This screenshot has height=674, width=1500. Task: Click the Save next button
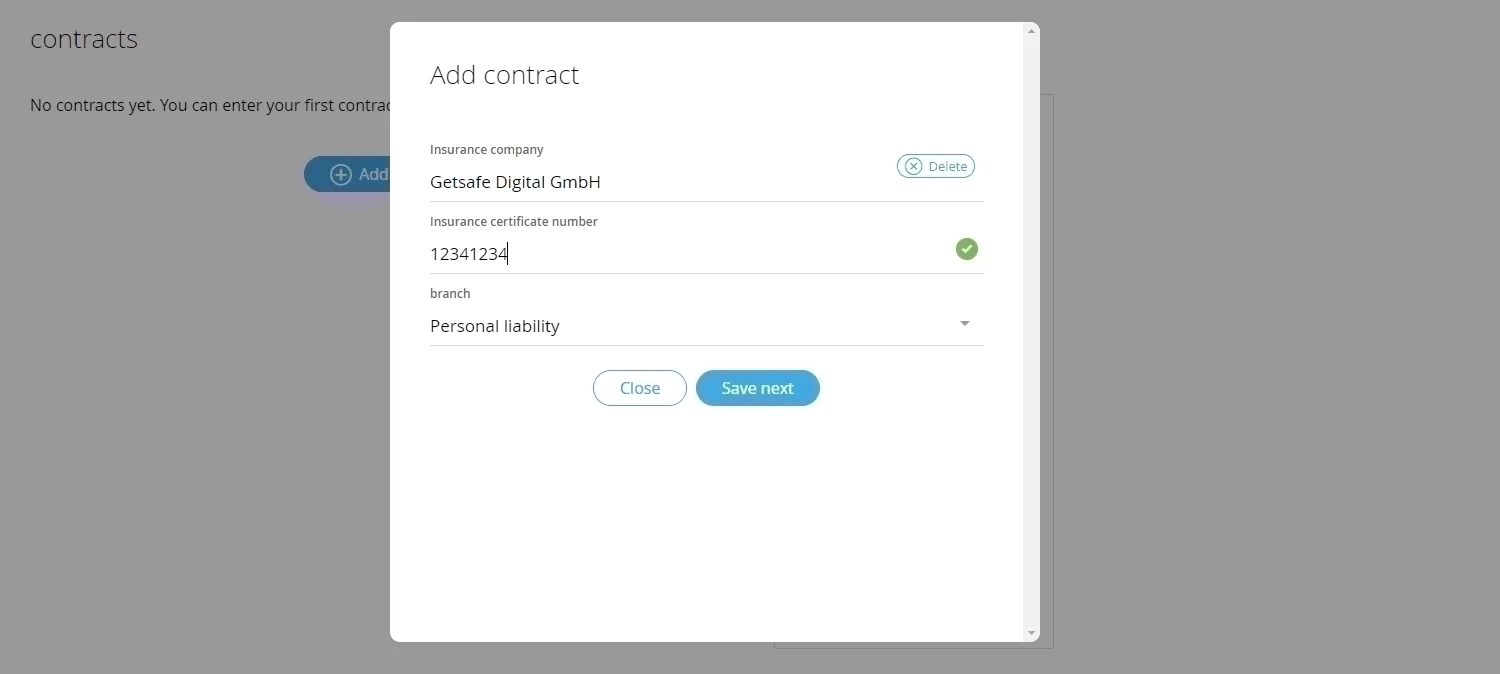point(758,388)
